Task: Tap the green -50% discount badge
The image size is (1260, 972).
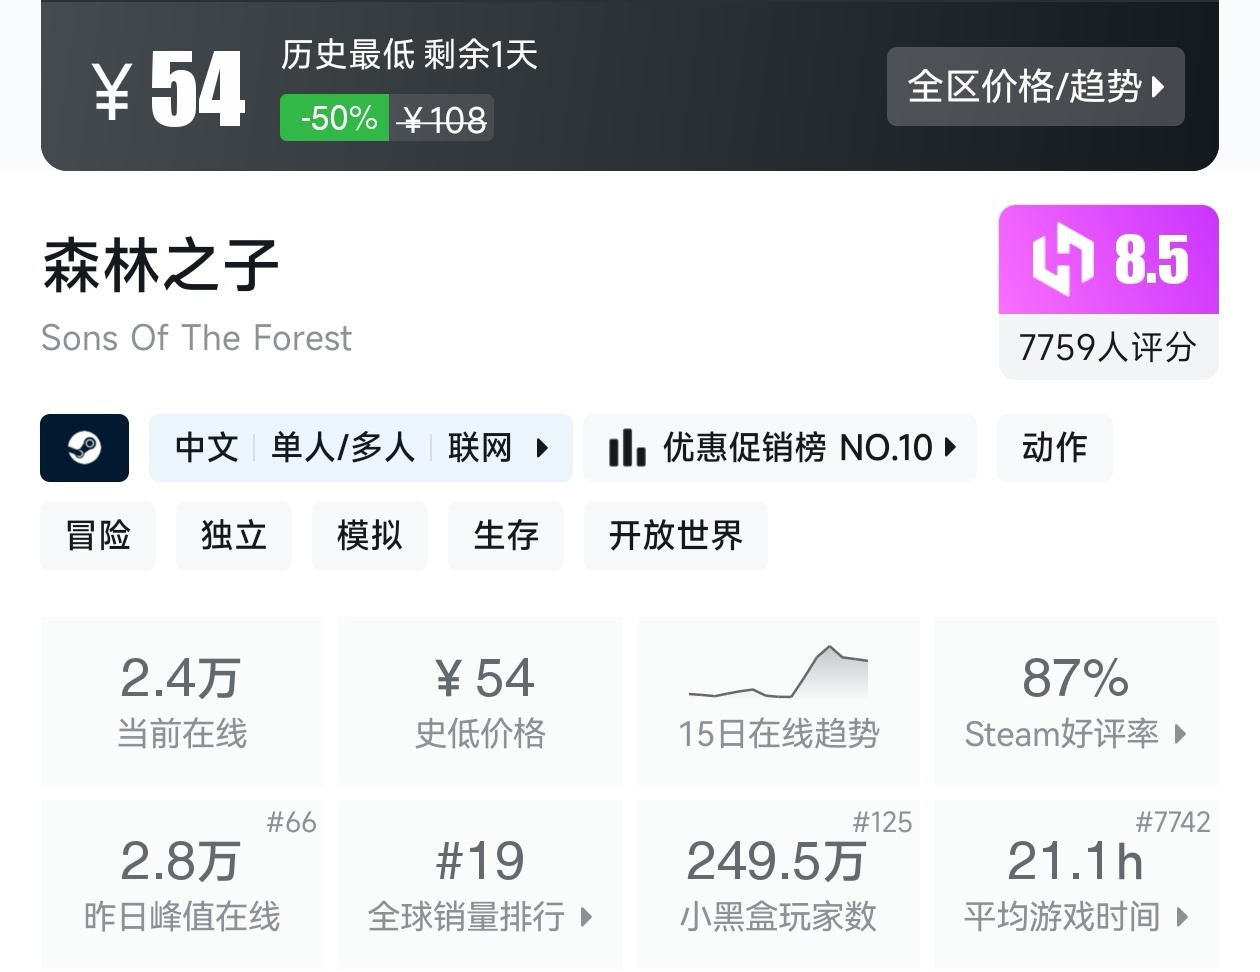Action: coord(334,118)
